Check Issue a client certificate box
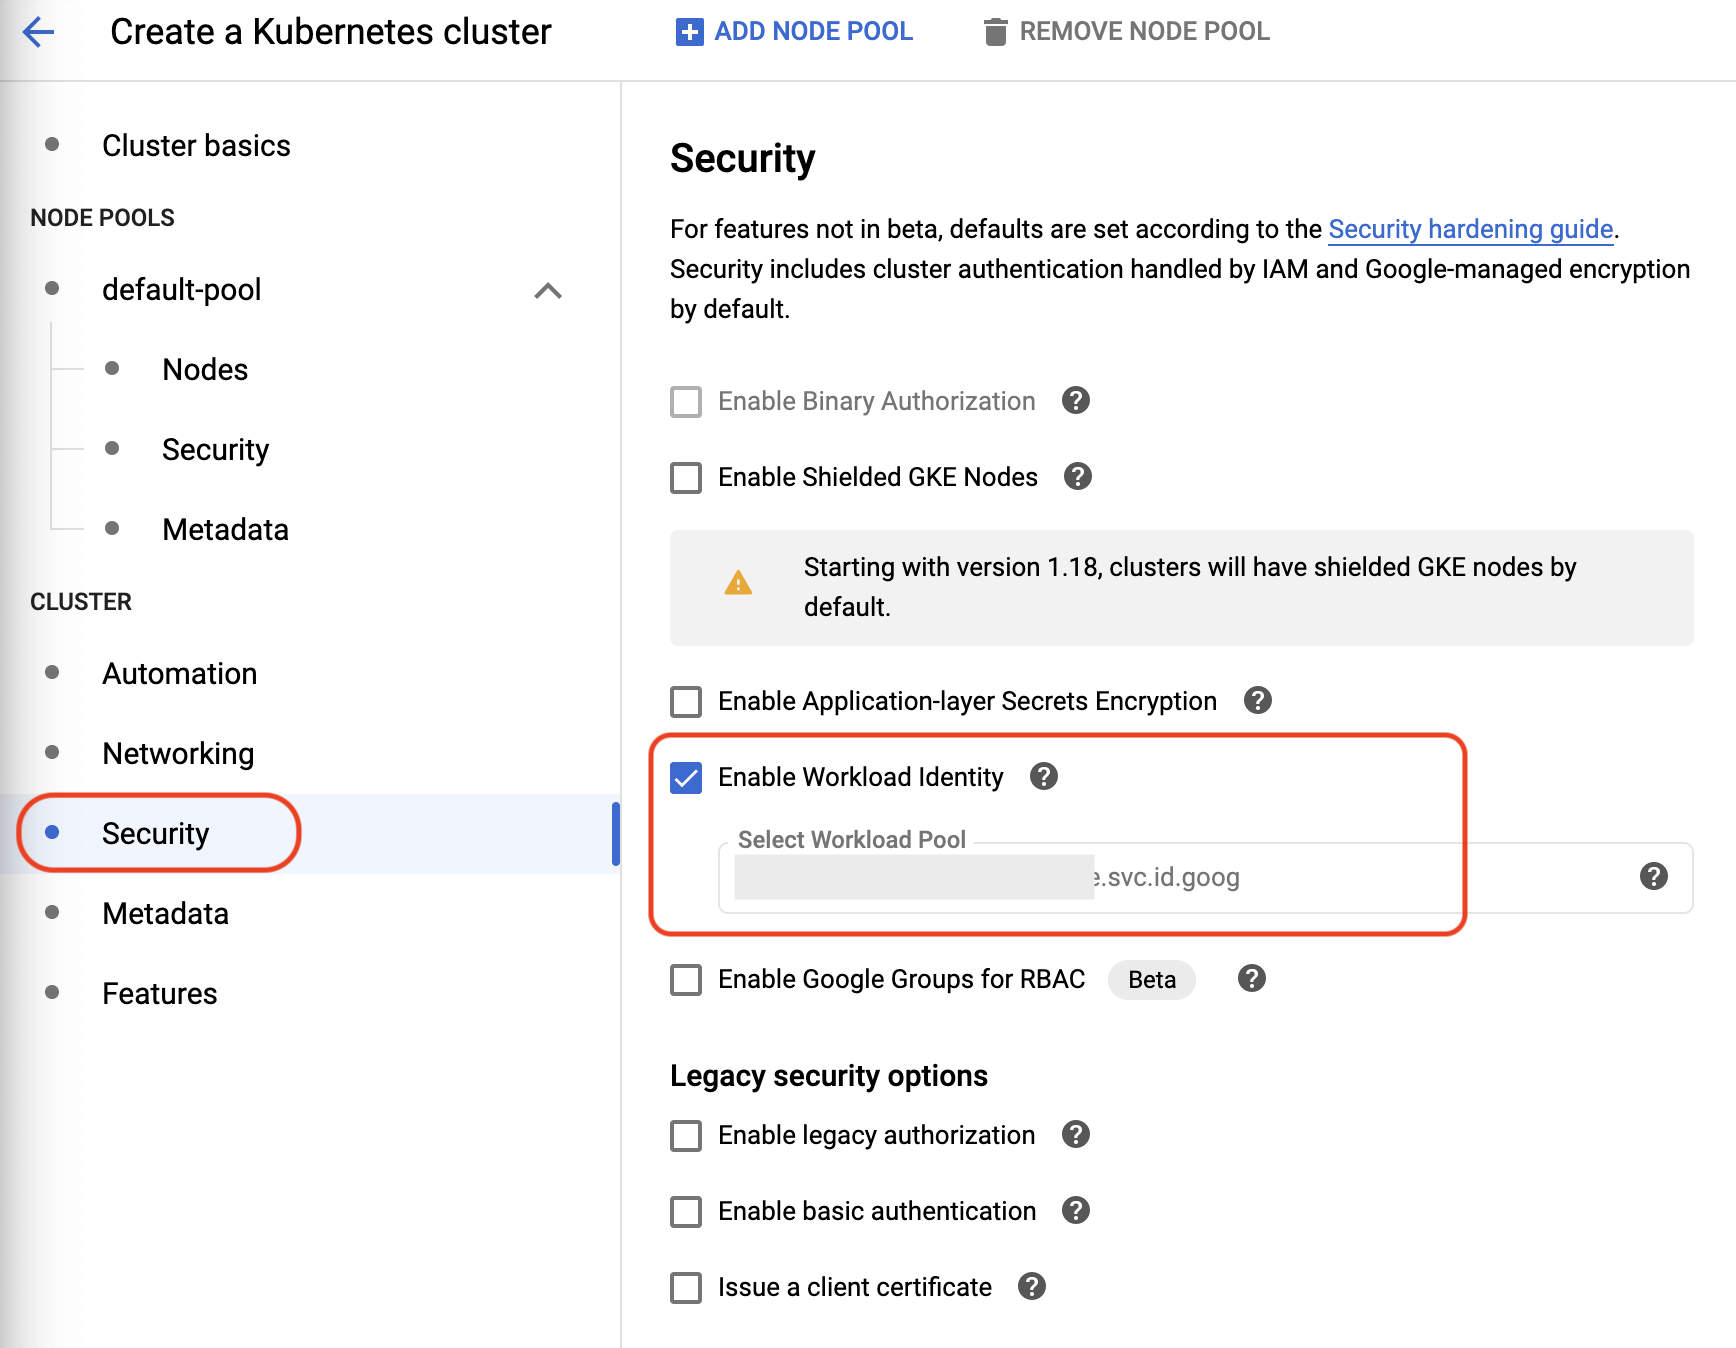The height and width of the screenshot is (1348, 1736). 686,1288
